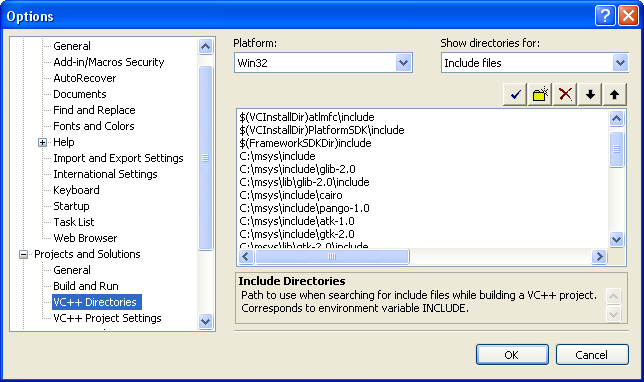Select International Settings item
The height and width of the screenshot is (382, 644).
tap(105, 174)
